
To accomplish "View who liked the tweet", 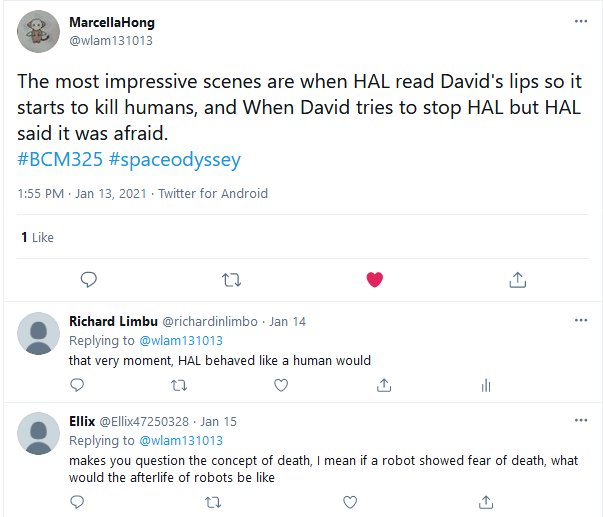I will tap(37, 238).
